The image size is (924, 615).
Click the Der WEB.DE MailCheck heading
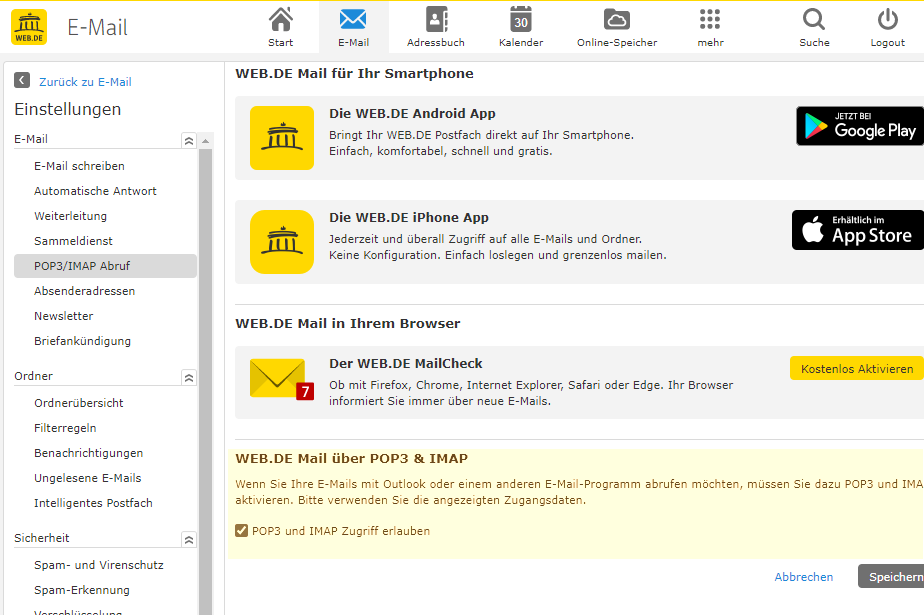point(406,363)
